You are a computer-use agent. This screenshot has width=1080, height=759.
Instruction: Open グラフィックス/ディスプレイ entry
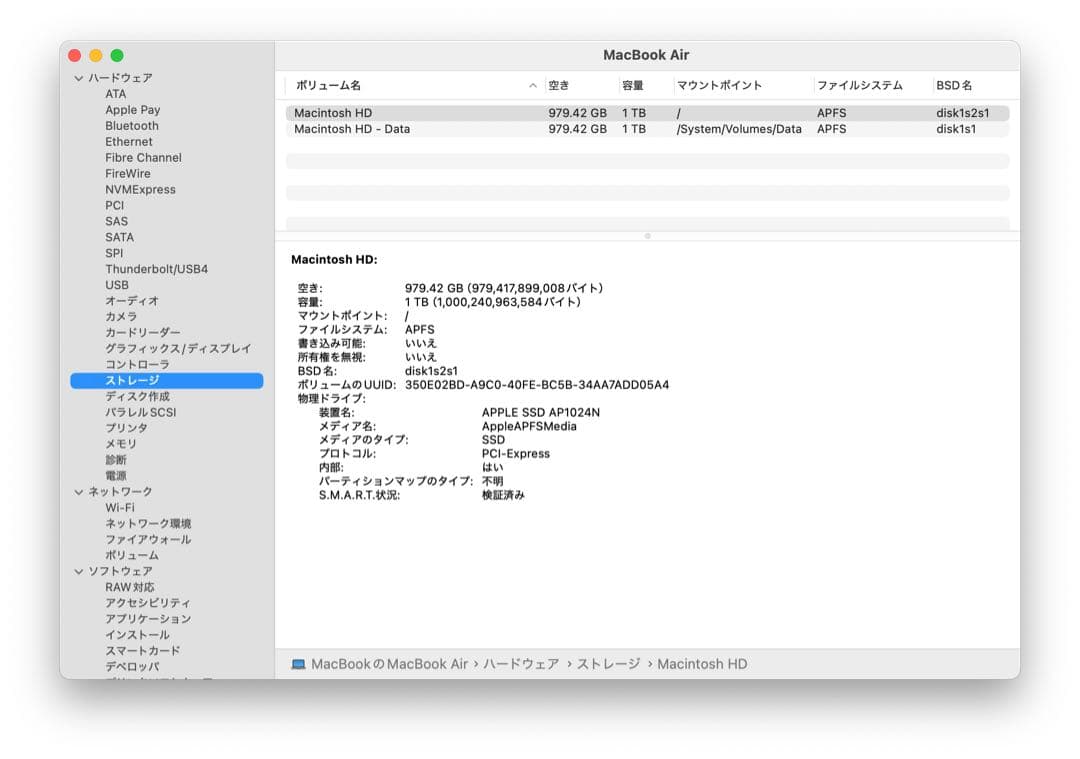[x=178, y=349]
